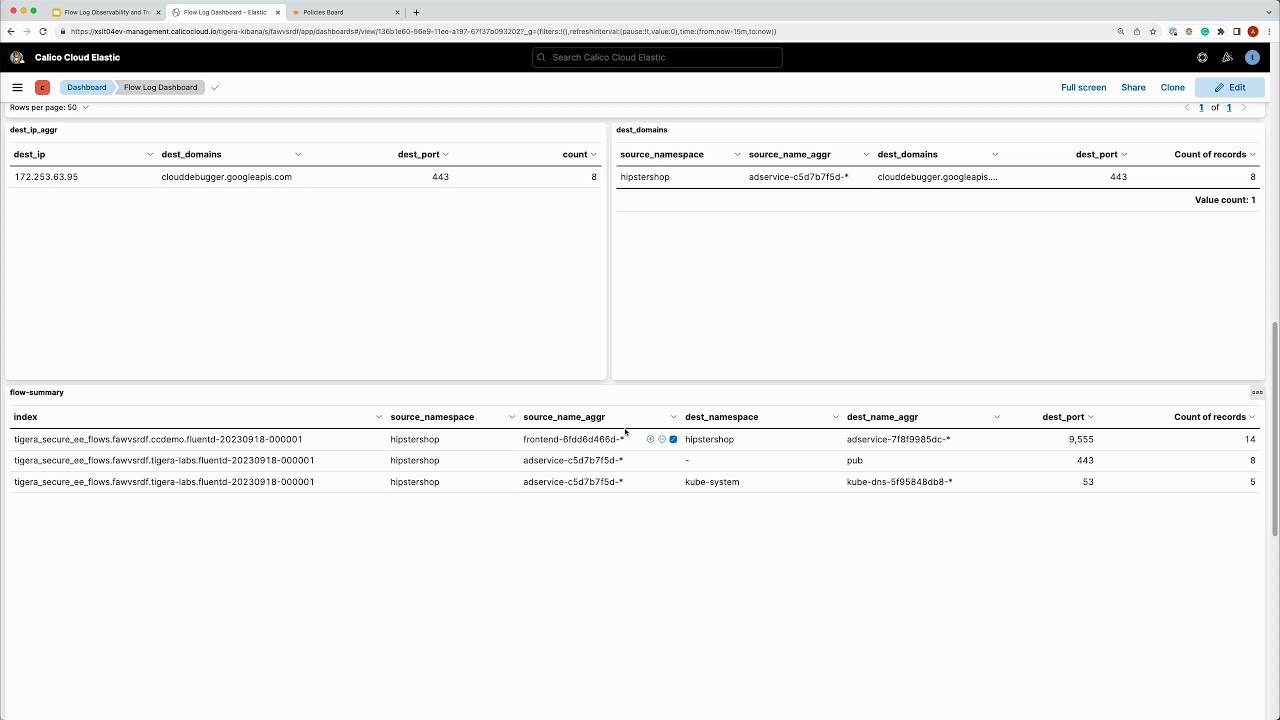This screenshot has height=720, width=1280.
Task: Click the Calico Cloud Elastic logo
Action: click(x=17, y=57)
